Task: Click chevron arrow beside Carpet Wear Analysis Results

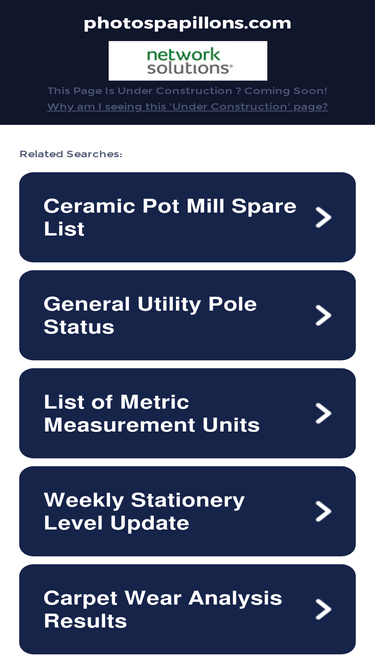Action: 324,609
